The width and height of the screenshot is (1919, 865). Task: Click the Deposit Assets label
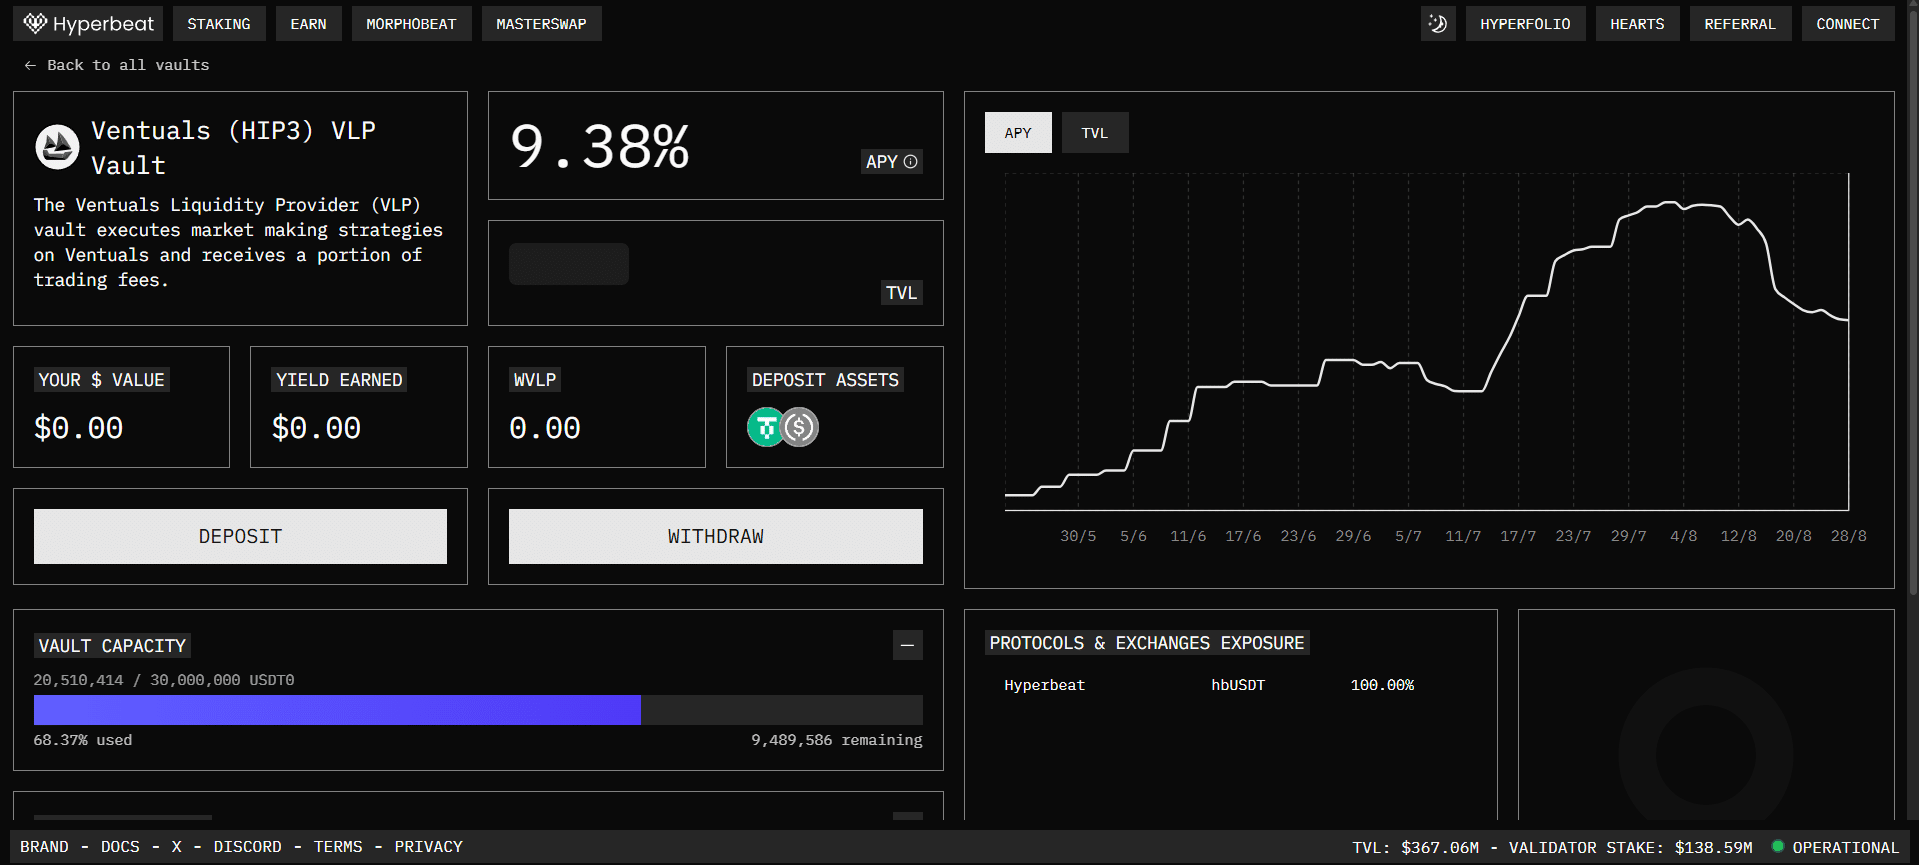(x=825, y=380)
